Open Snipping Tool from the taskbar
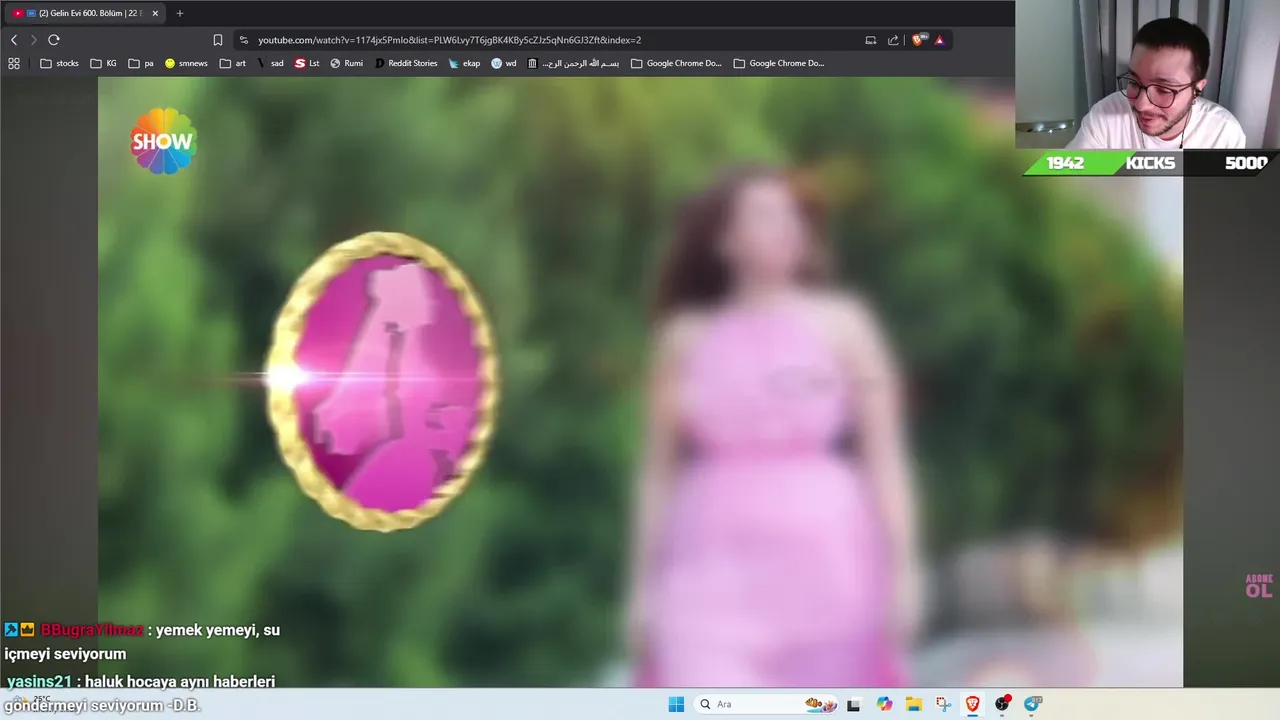Screen dimensions: 1280x720 coord(943,704)
